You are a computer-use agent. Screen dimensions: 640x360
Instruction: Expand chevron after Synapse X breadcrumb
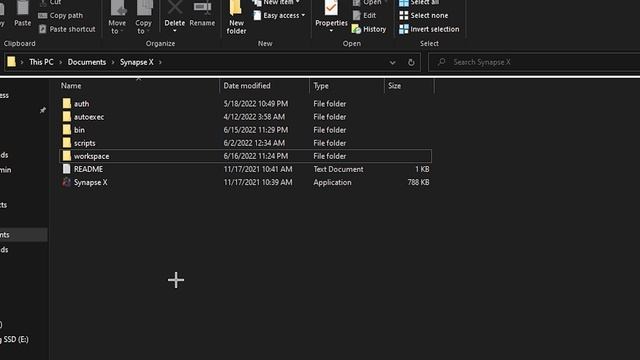pos(160,62)
